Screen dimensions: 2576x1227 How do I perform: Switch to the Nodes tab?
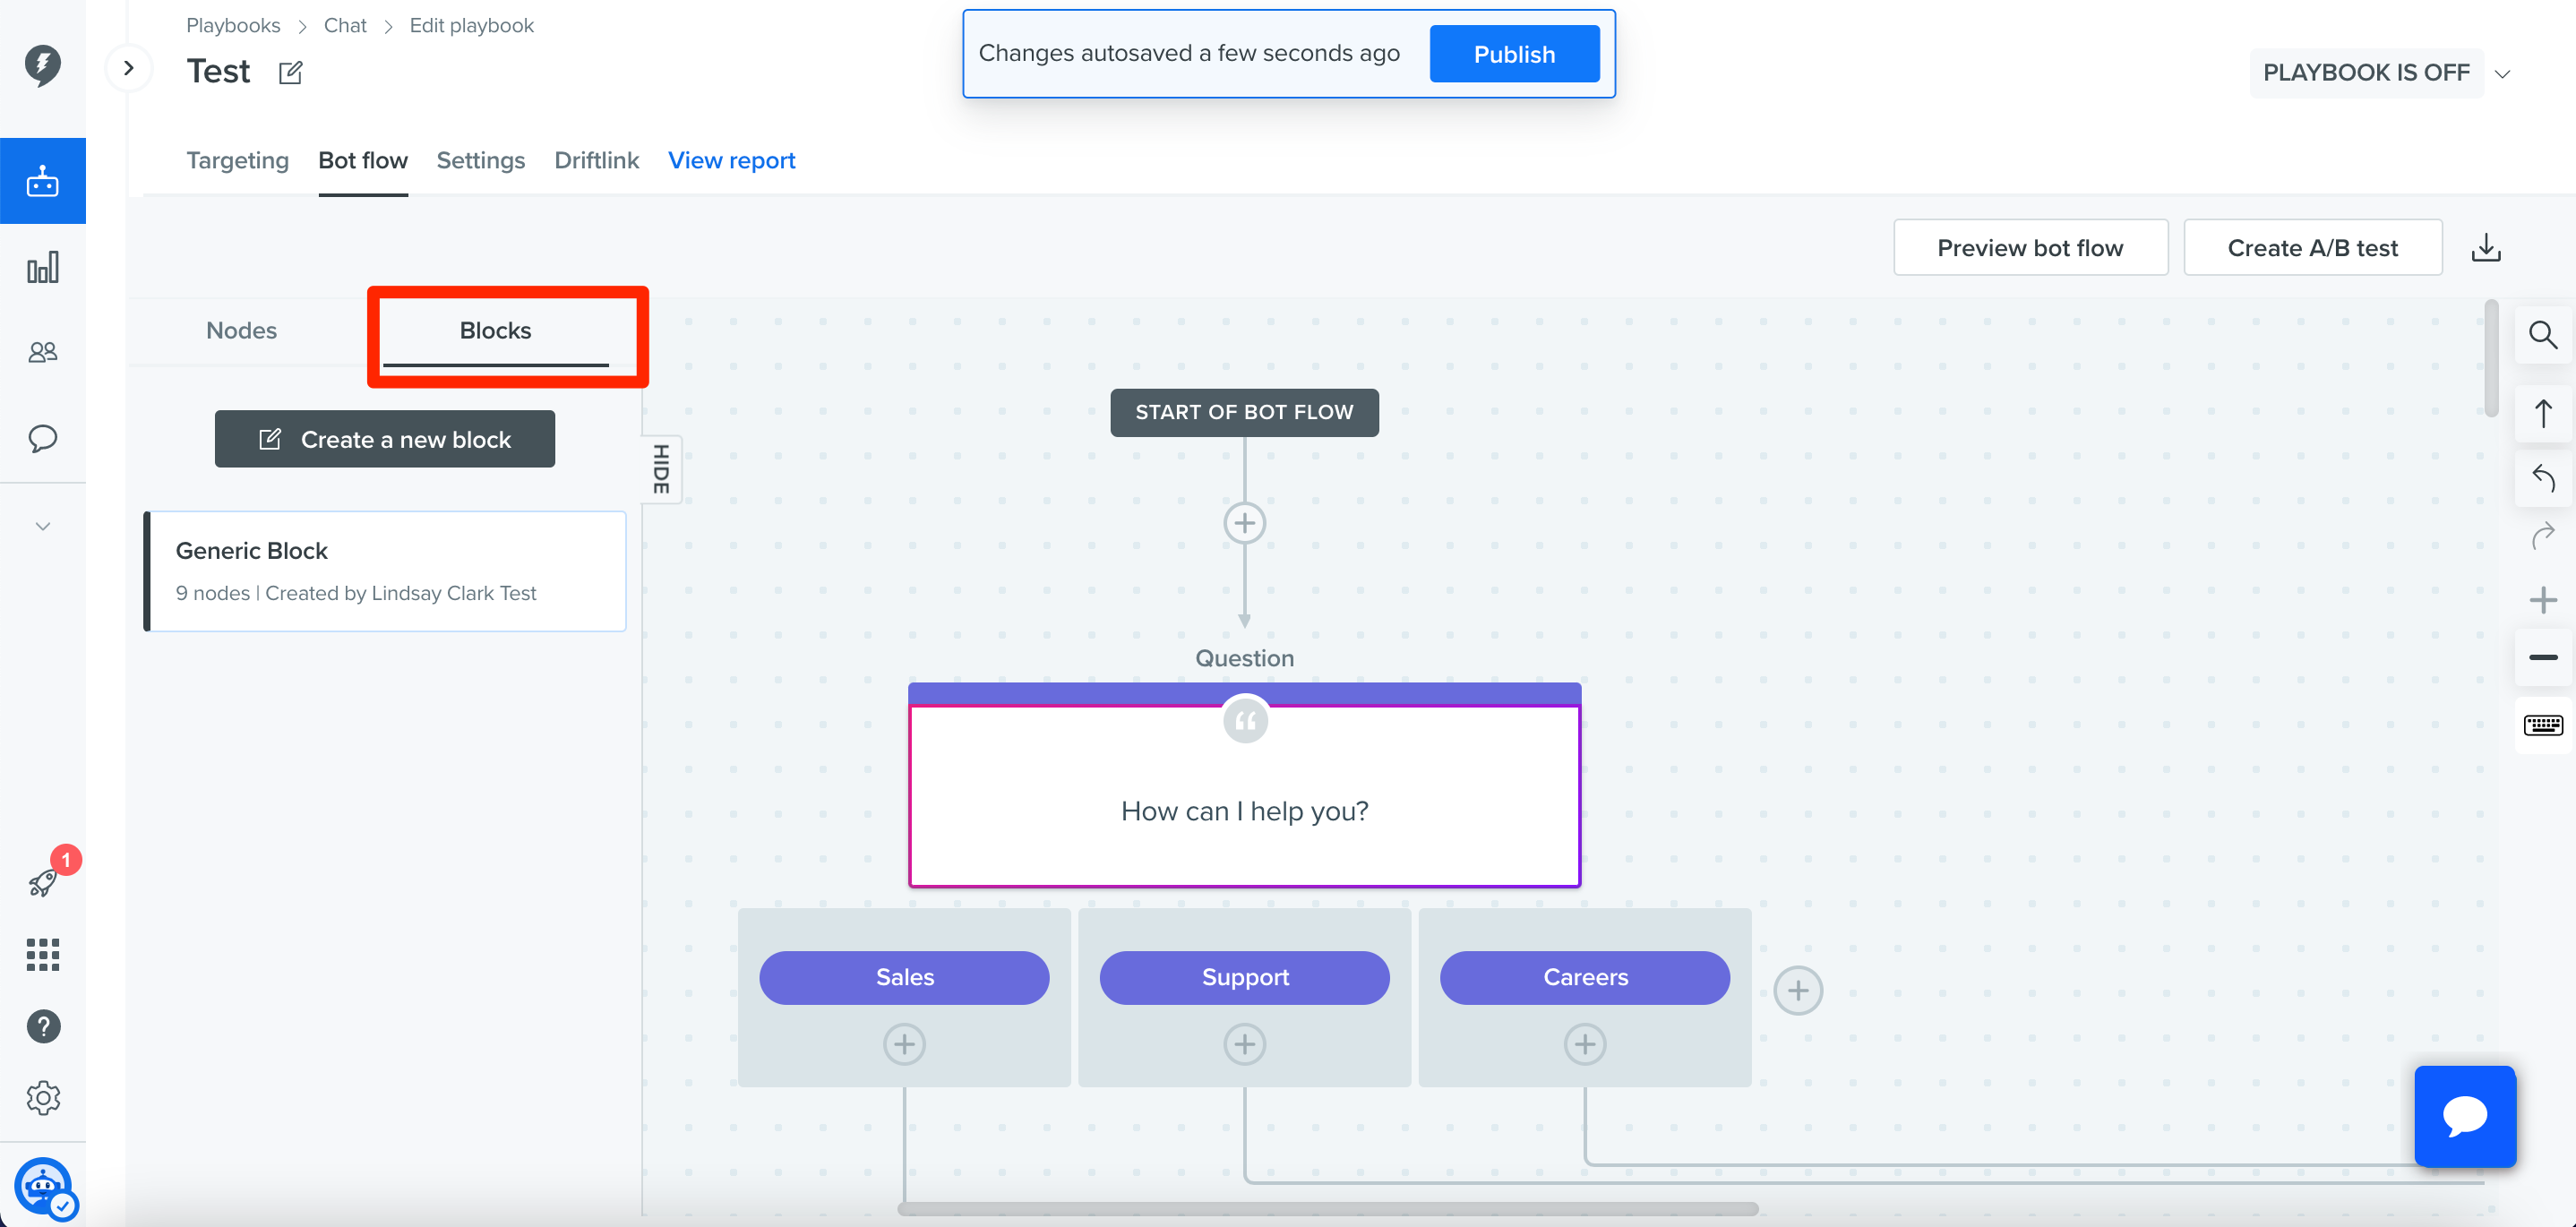(241, 330)
